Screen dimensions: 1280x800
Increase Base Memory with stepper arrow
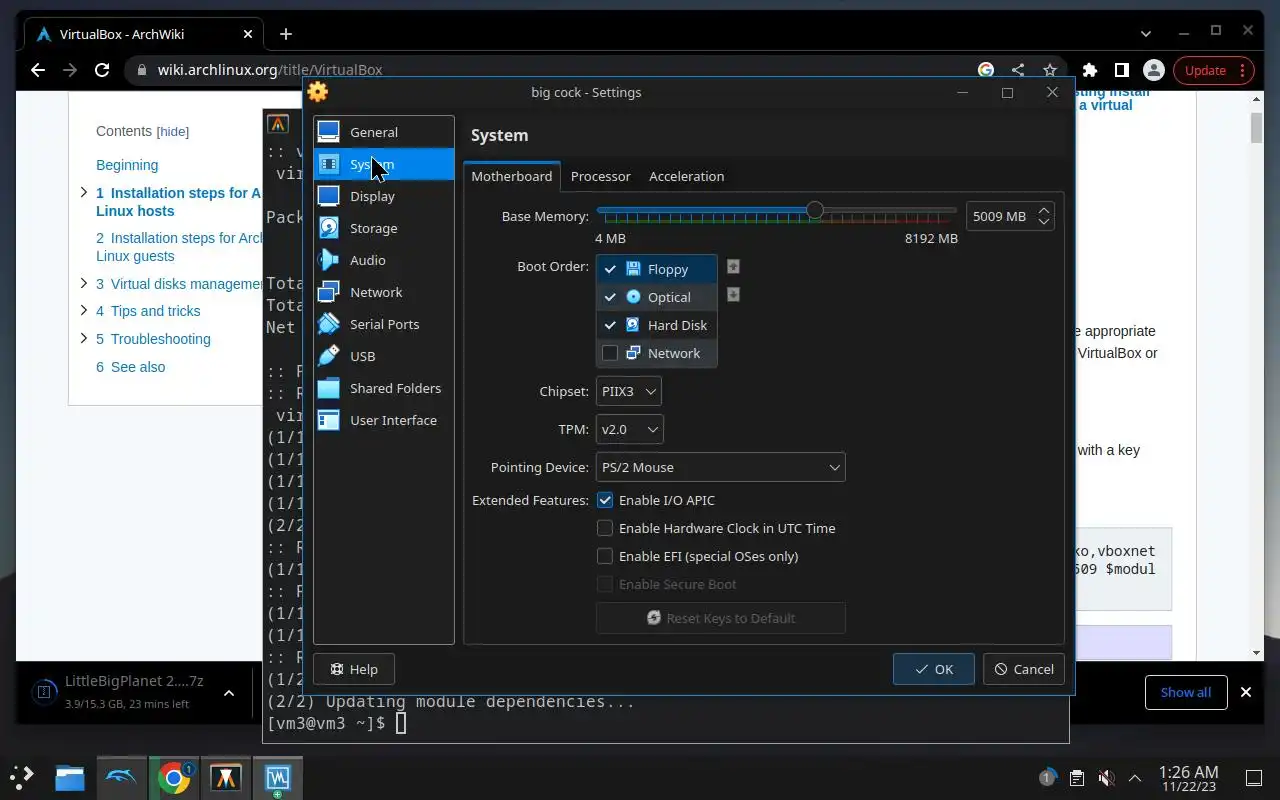pyautogui.click(x=1044, y=210)
